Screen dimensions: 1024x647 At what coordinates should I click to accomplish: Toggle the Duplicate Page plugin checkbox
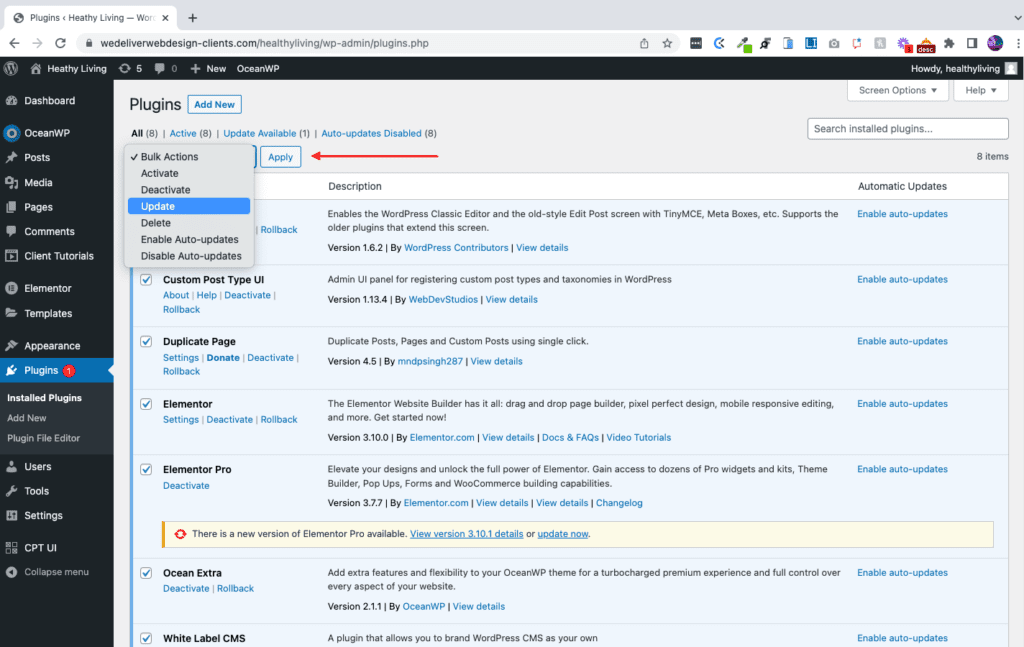pyautogui.click(x=146, y=341)
